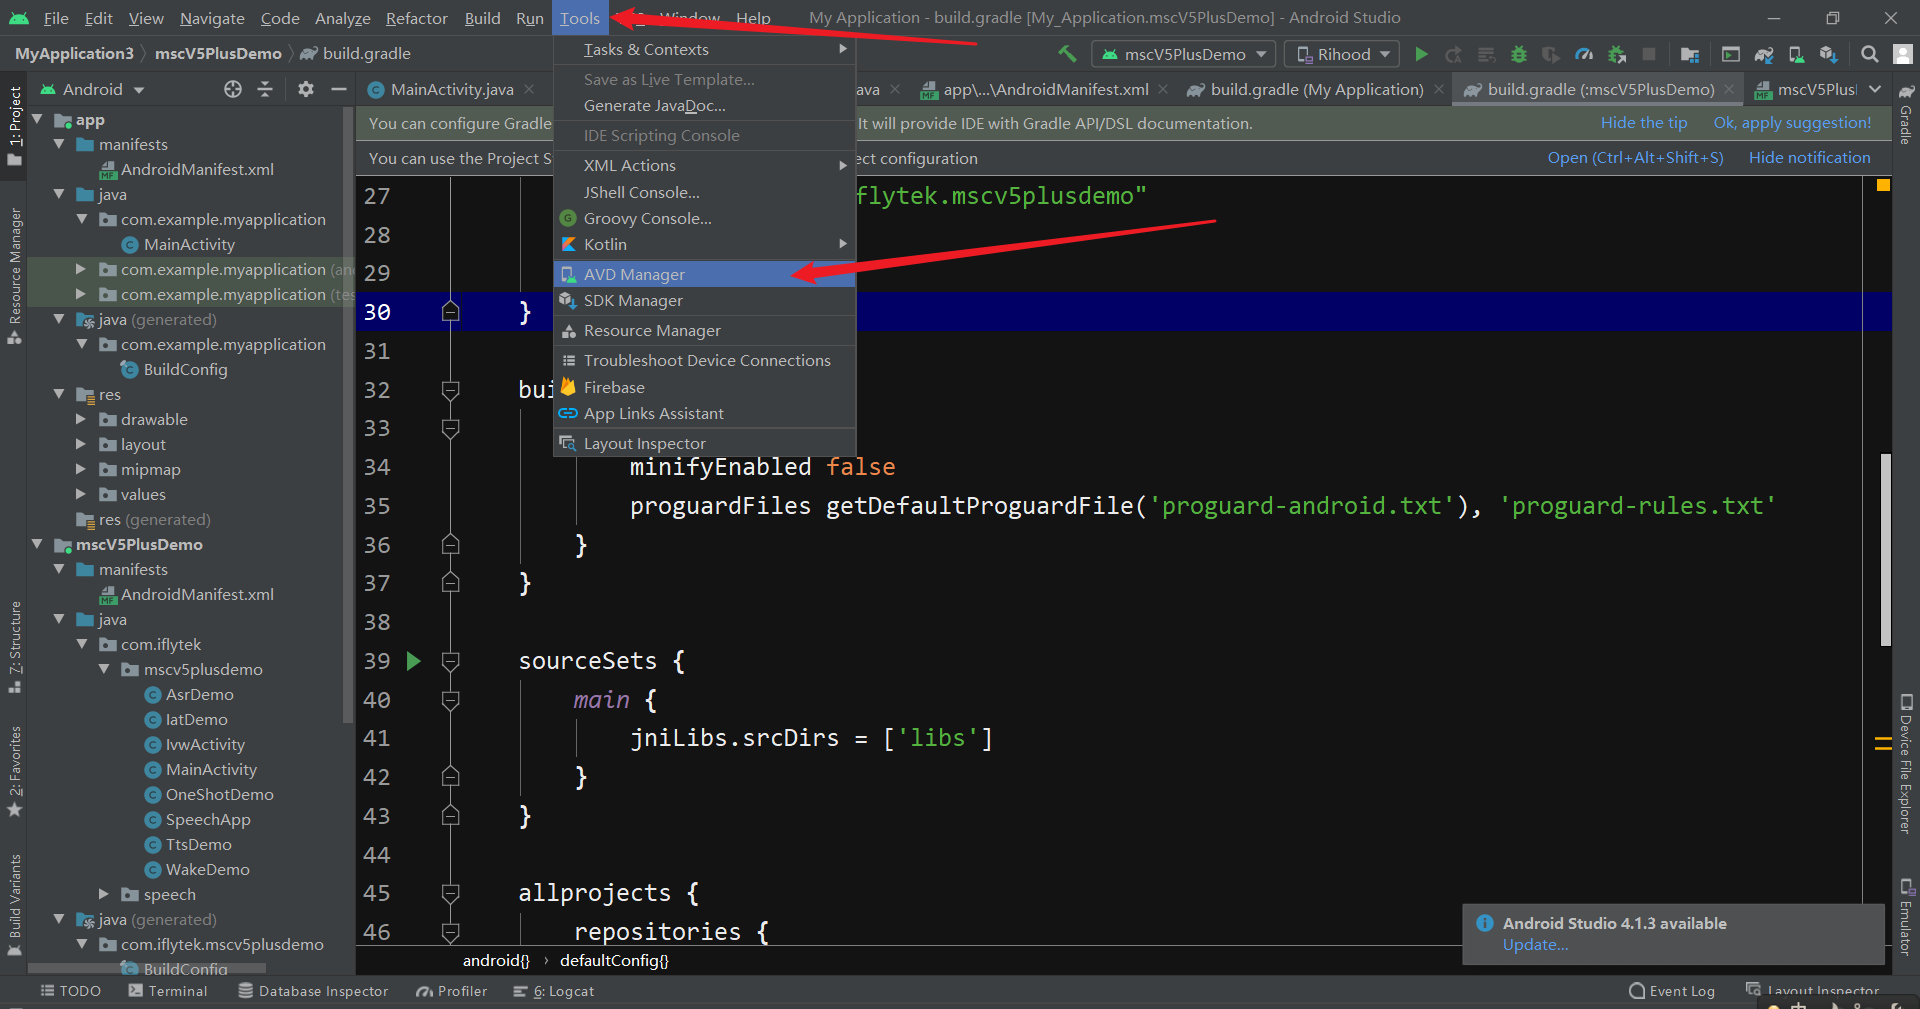Image resolution: width=1920 pixels, height=1009 pixels.
Task: Click defaultConfig{} breadcrumb at editor bottom
Action: [x=614, y=961]
